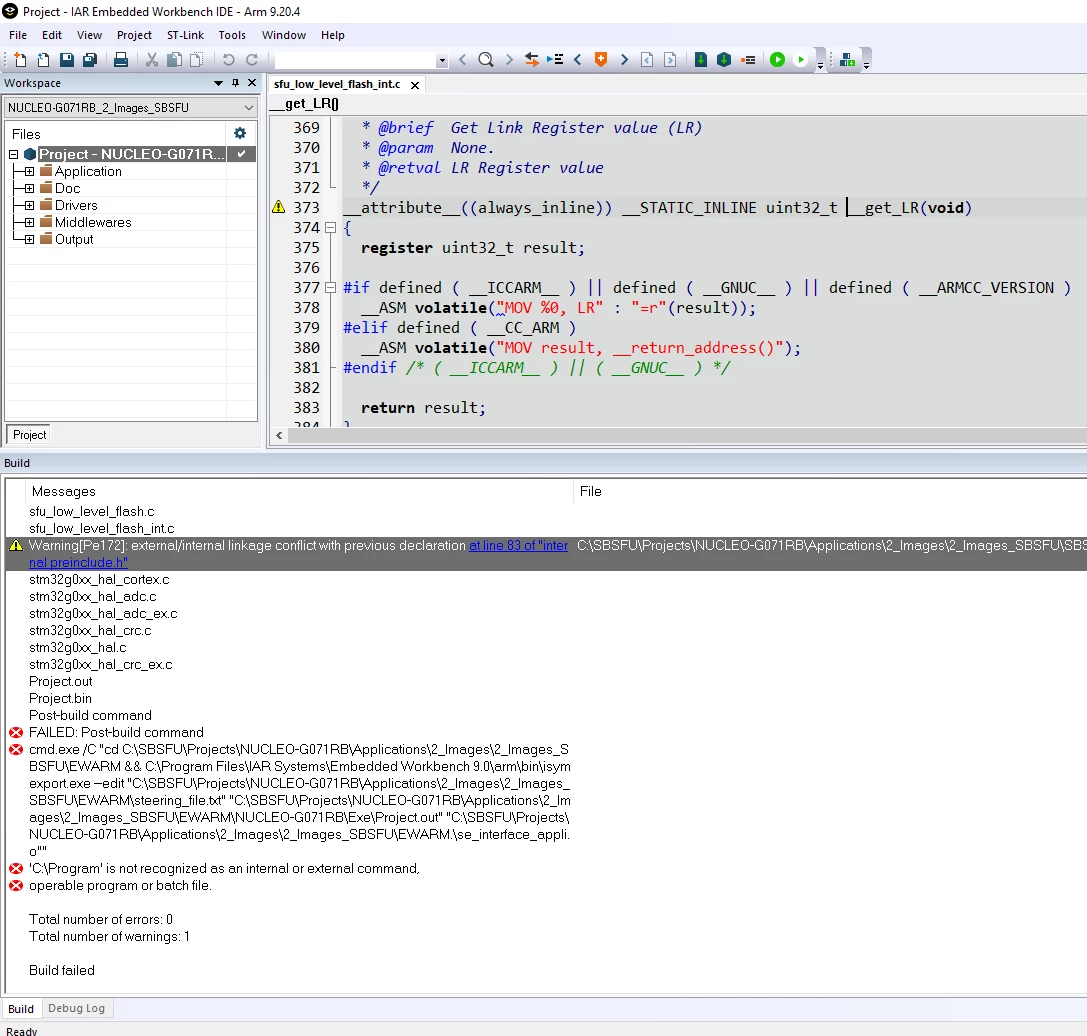Save the current file via toolbar

pos(67,60)
